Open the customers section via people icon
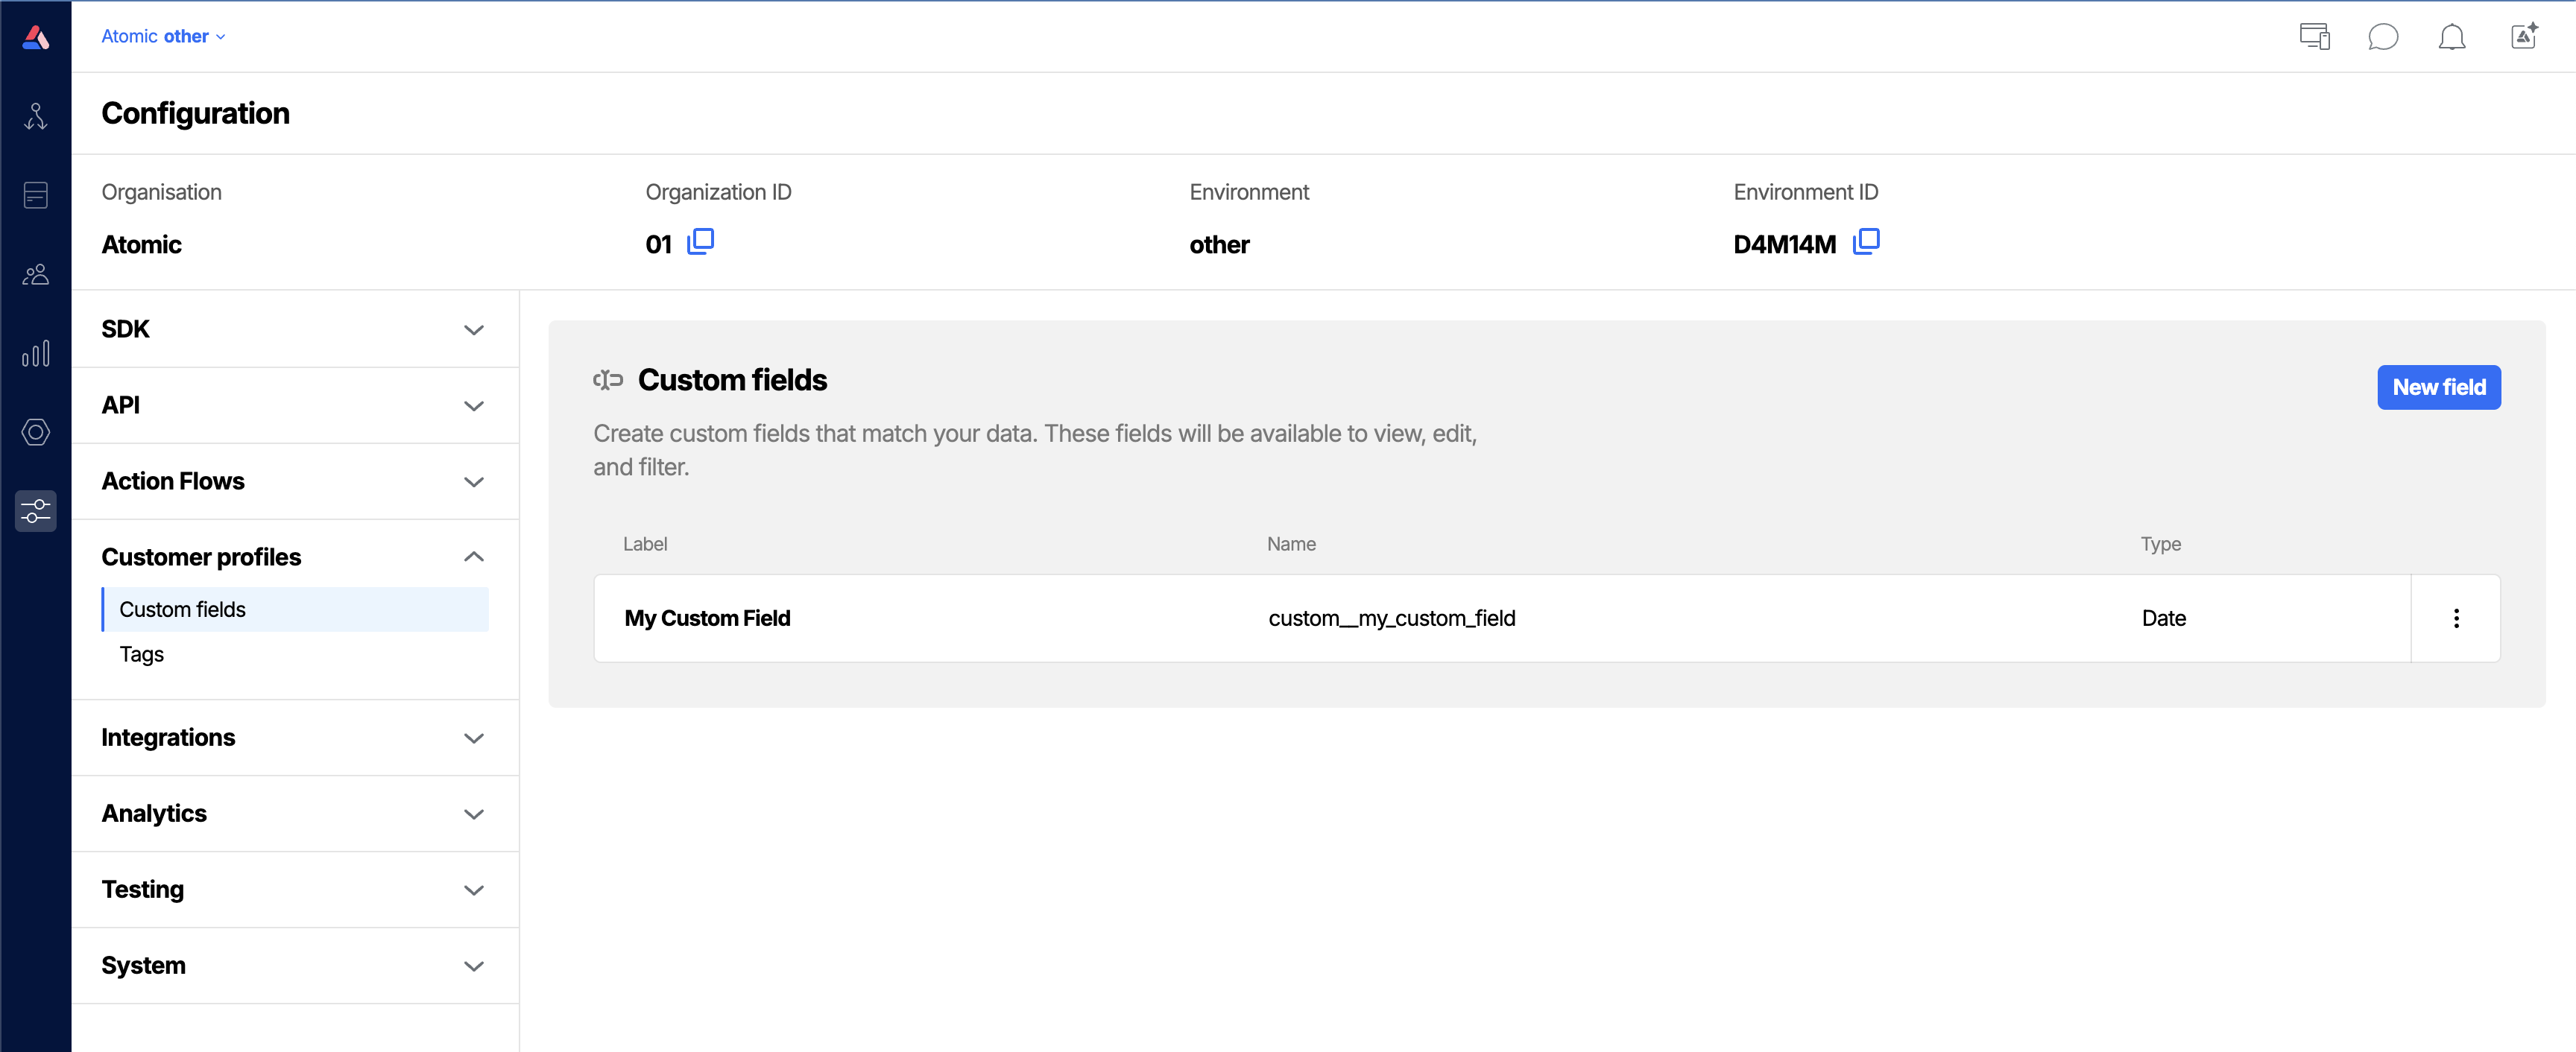The height and width of the screenshot is (1052, 2576). (x=36, y=274)
